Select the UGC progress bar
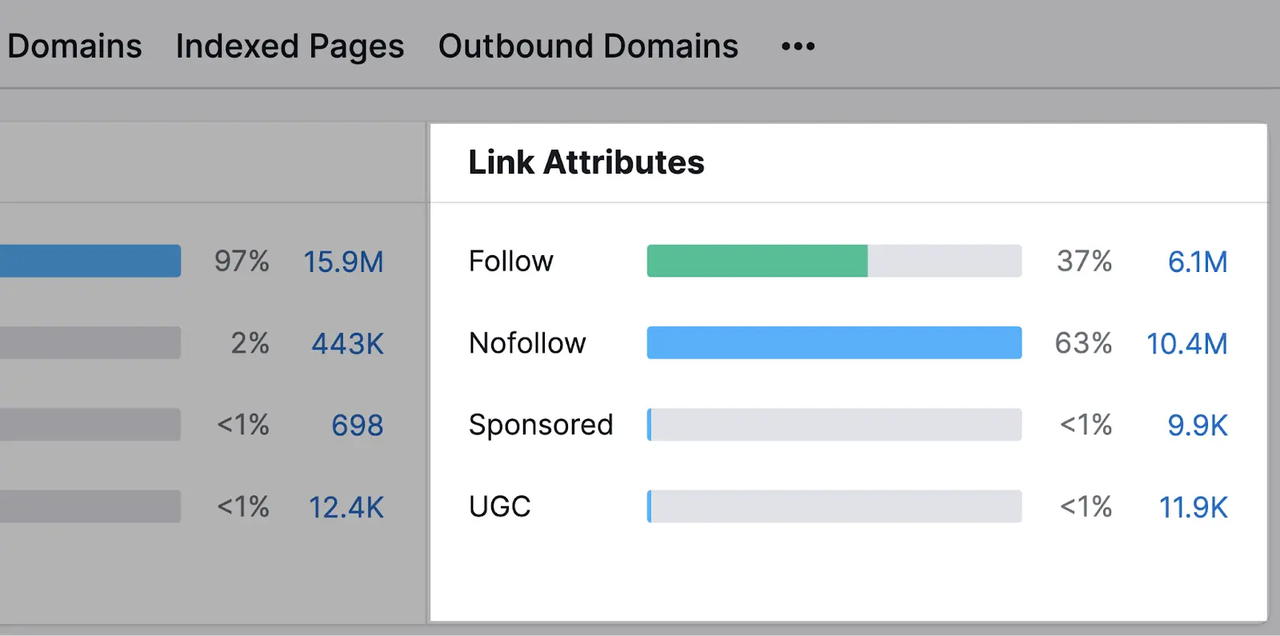 (x=834, y=507)
